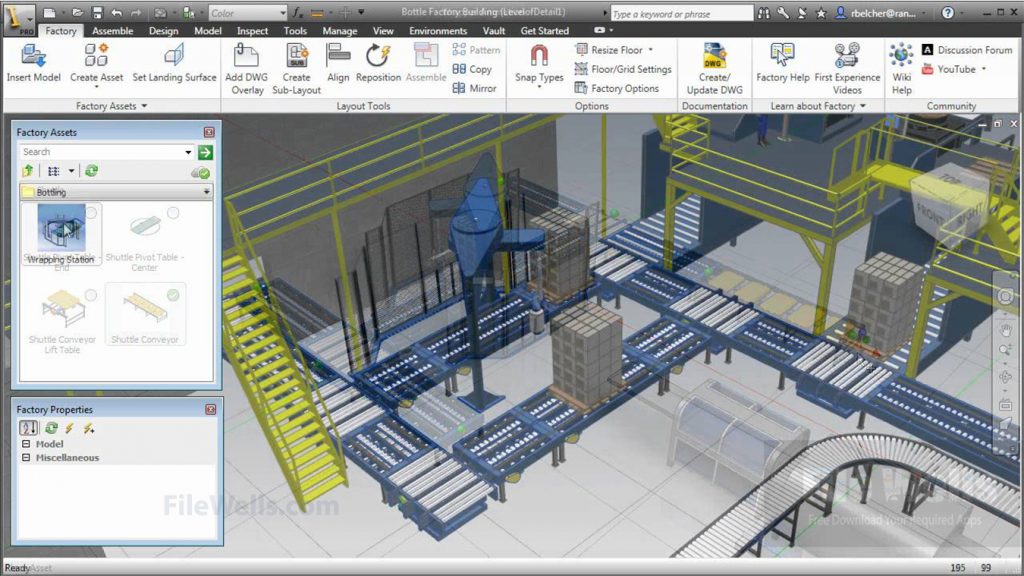Open Factory Options
Viewport: 1024px width, 576px height.
[x=616, y=88]
